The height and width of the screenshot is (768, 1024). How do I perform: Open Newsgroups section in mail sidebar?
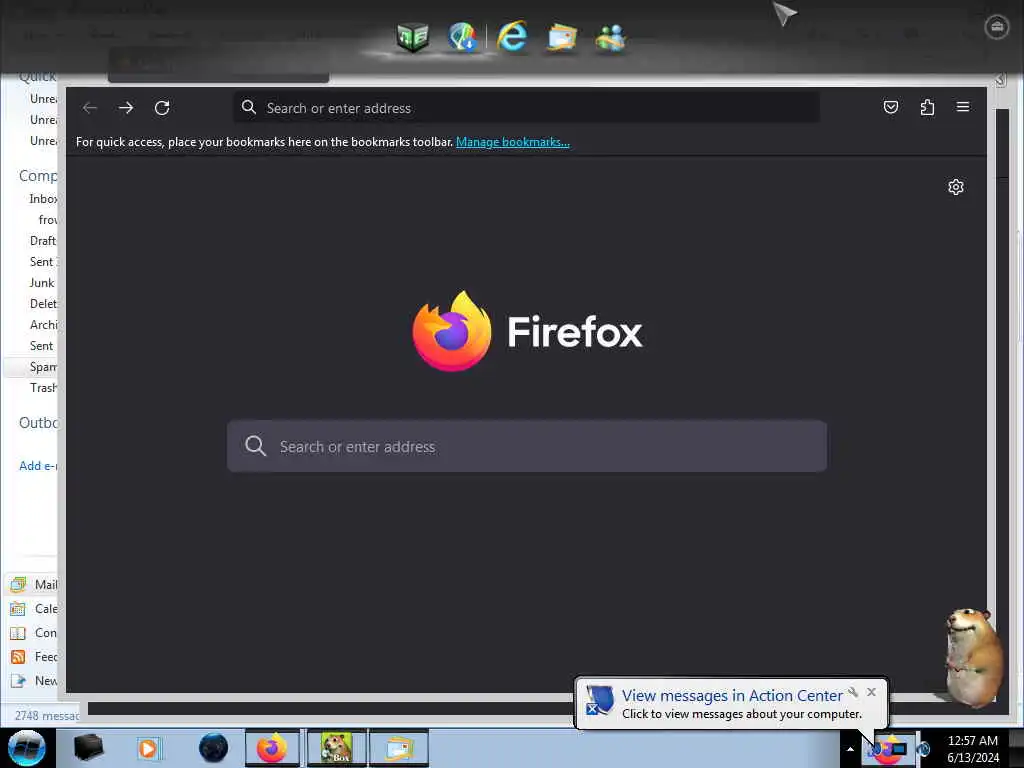[x=33, y=681]
